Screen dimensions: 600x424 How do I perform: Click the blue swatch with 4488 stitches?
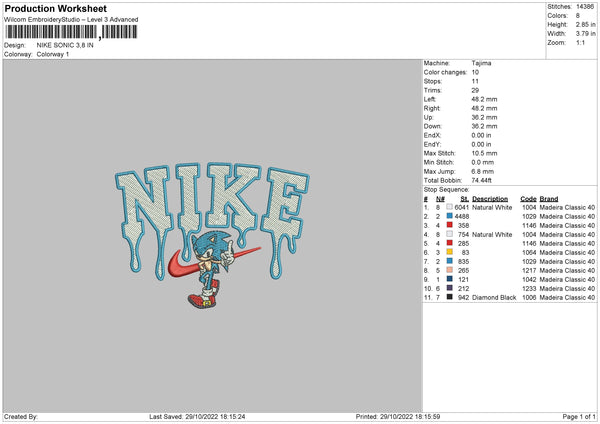[449, 216]
